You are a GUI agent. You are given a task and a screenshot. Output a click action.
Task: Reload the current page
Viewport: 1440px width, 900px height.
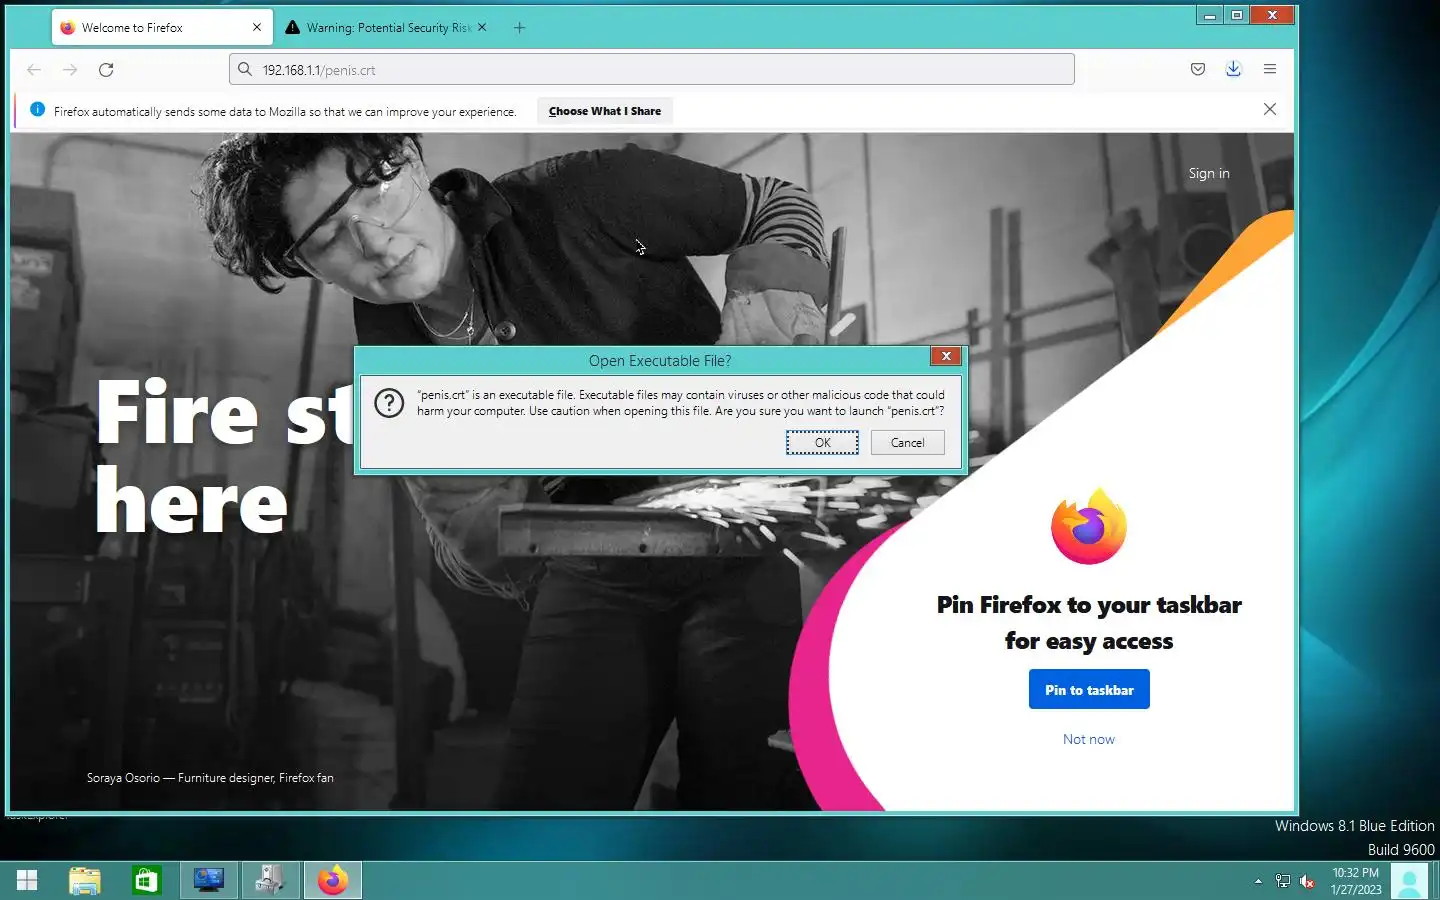pos(106,70)
